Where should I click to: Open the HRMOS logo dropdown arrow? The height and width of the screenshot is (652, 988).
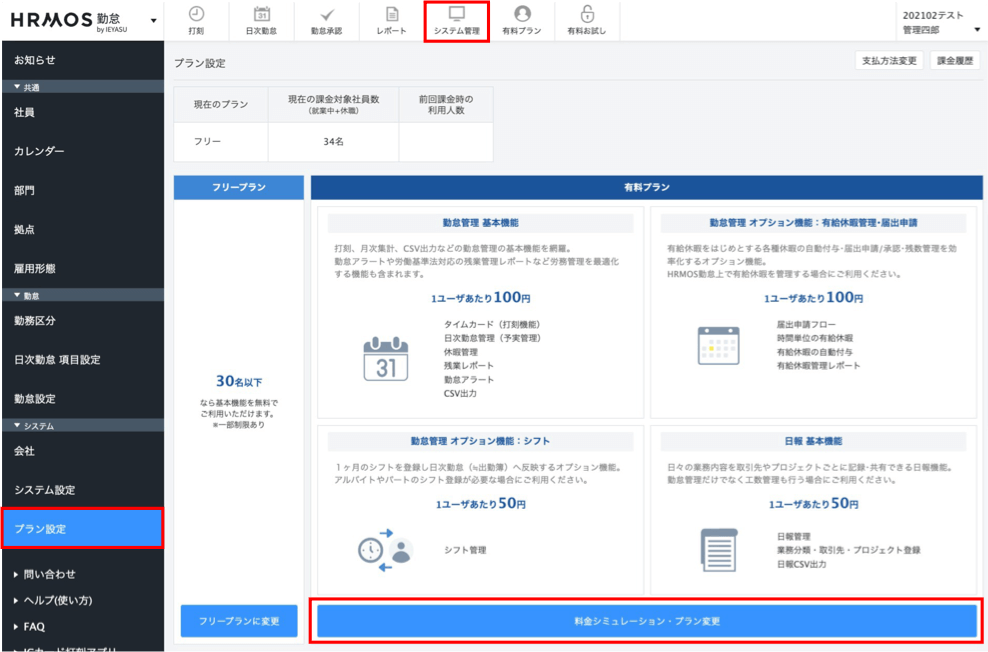click(153, 21)
